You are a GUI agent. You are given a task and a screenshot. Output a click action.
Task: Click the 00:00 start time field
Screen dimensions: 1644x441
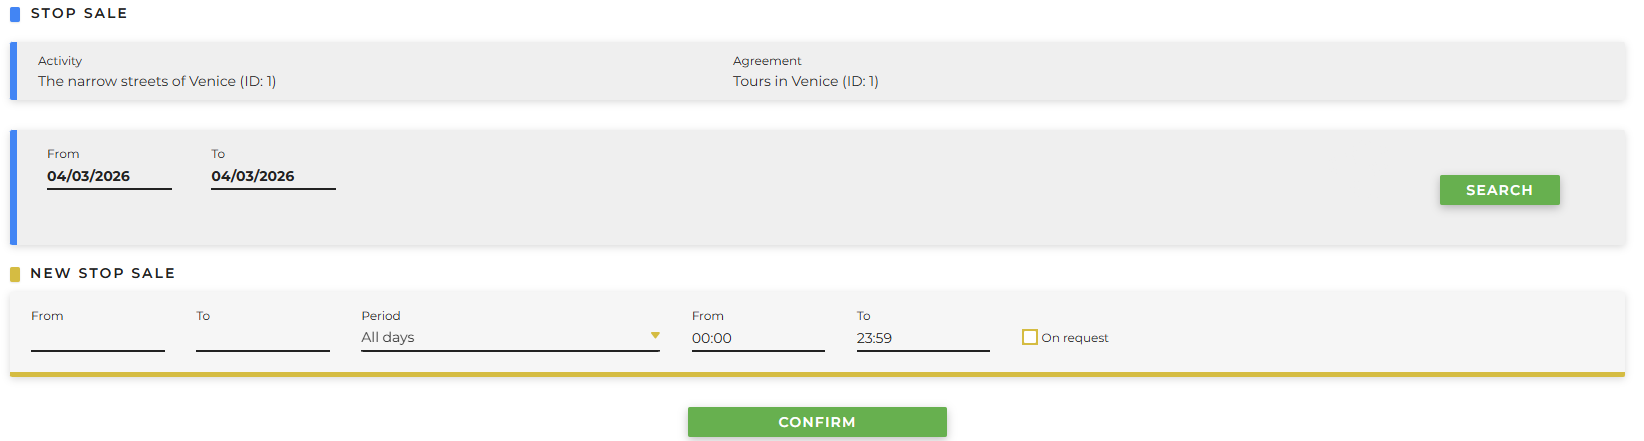[757, 338]
